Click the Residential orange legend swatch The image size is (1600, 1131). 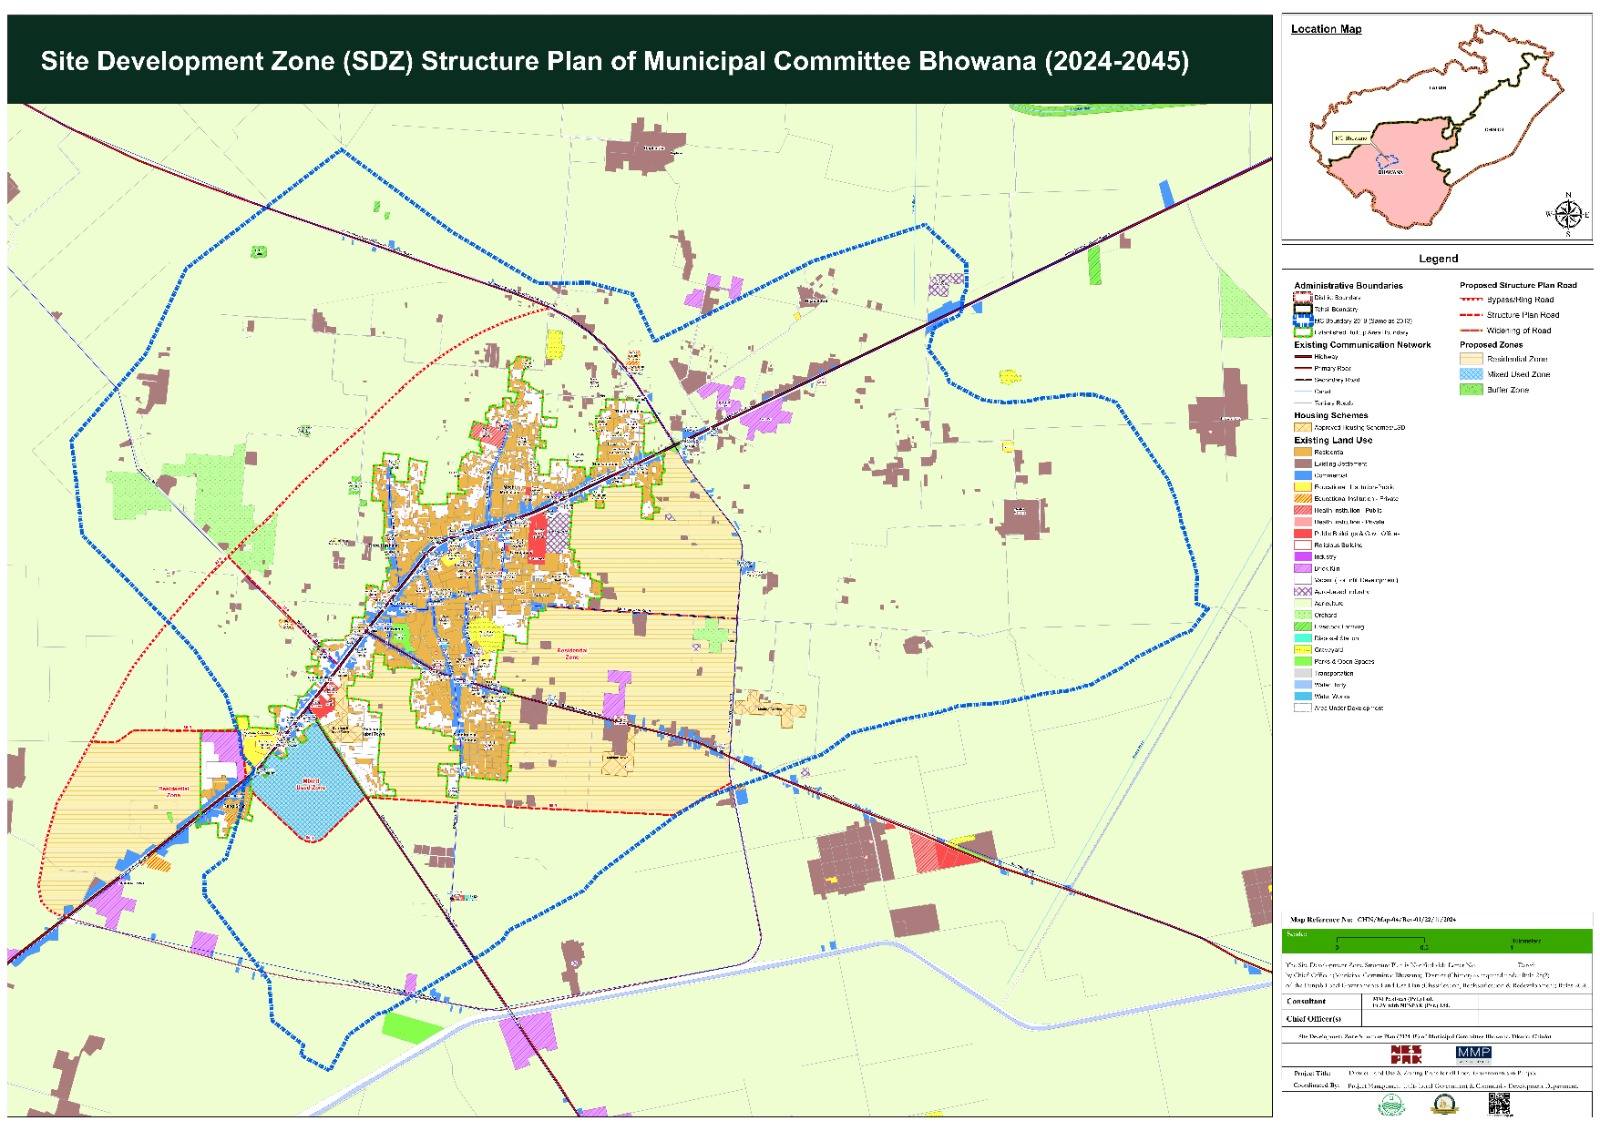(1302, 452)
